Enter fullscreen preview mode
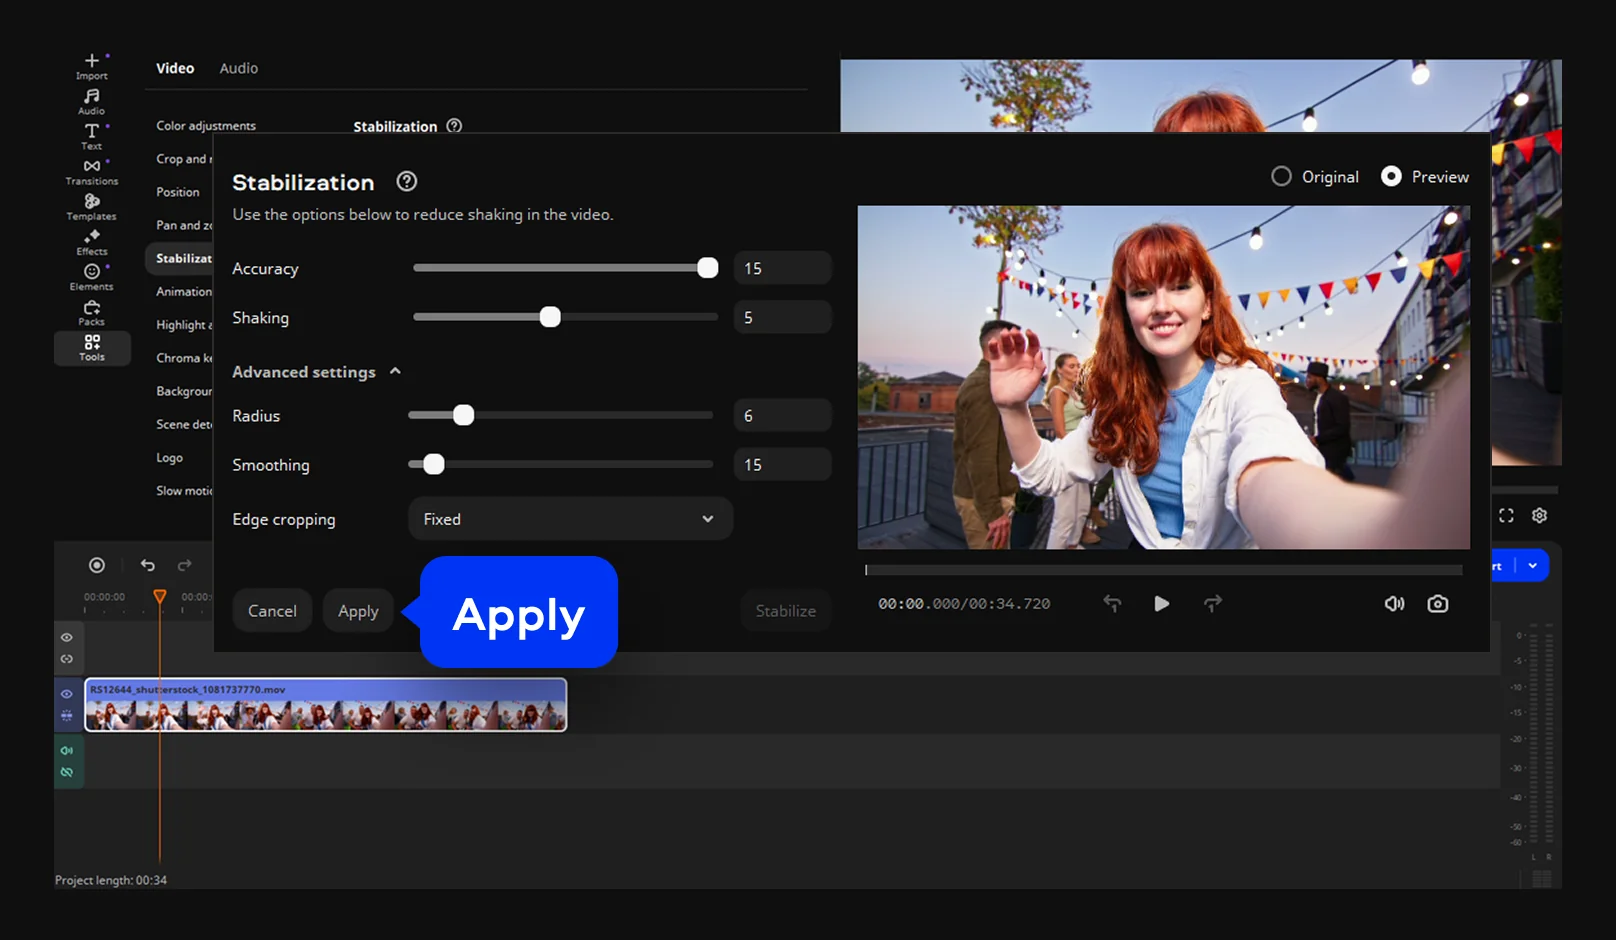The image size is (1616, 940). click(x=1506, y=515)
